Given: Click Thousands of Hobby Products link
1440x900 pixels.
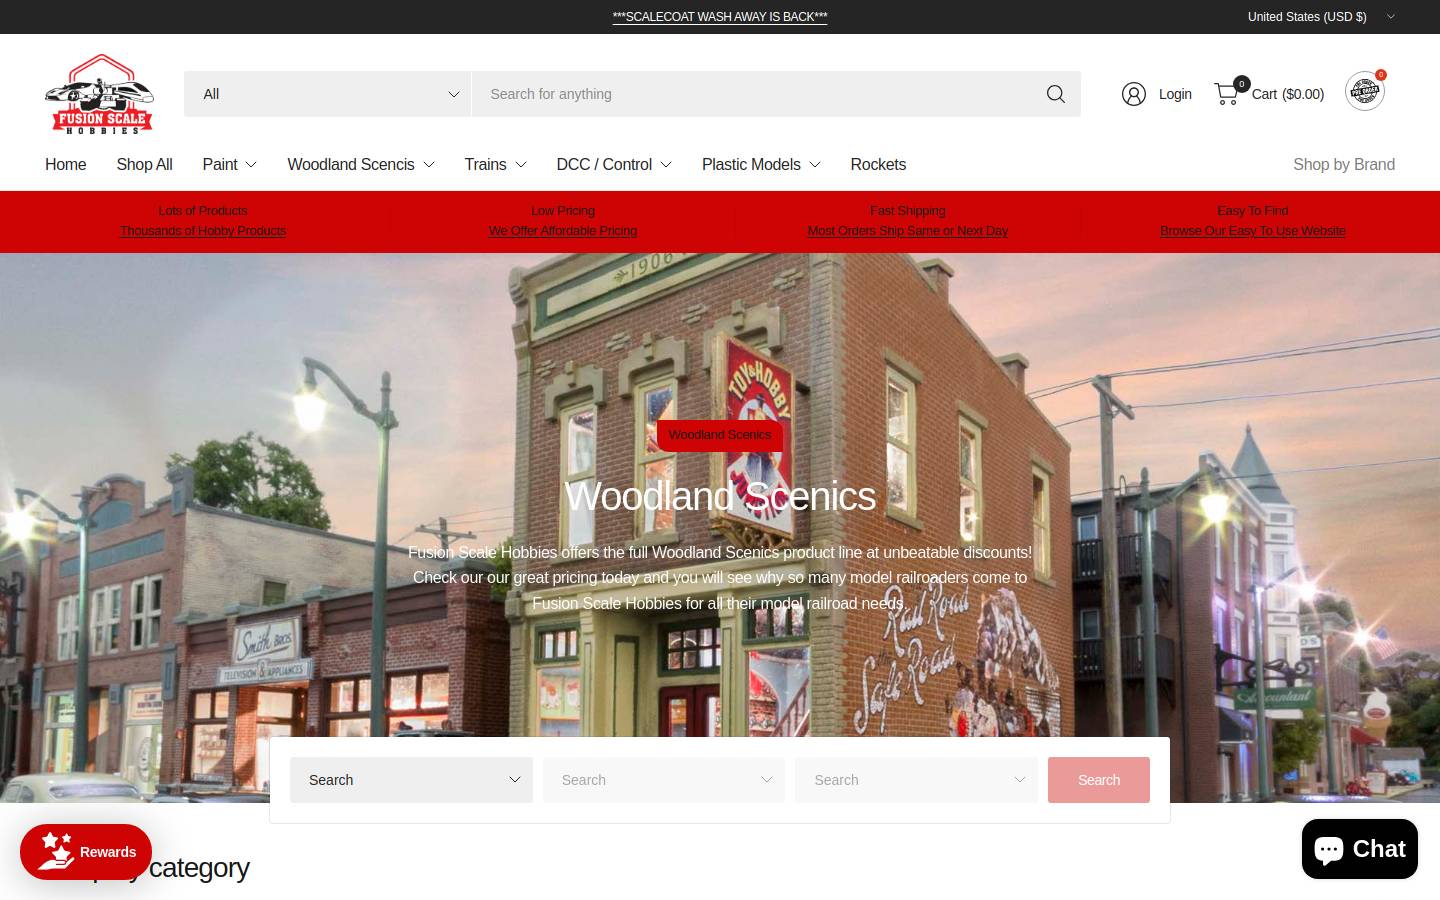Looking at the screenshot, I should click(203, 231).
